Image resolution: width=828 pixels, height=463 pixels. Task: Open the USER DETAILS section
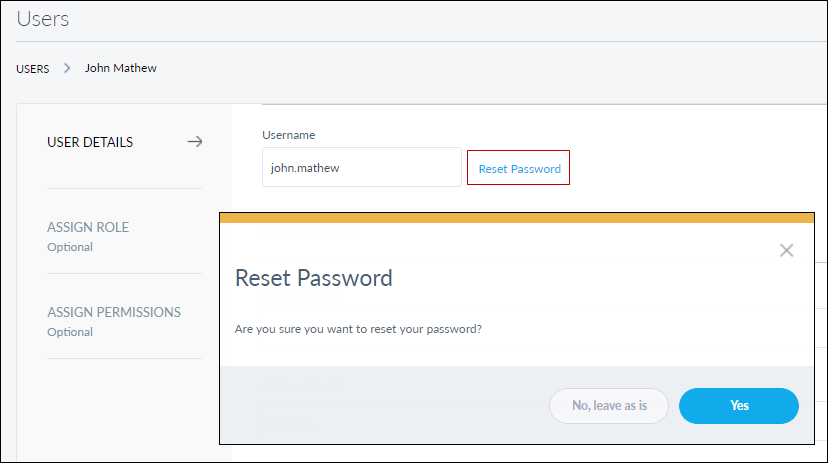point(90,142)
